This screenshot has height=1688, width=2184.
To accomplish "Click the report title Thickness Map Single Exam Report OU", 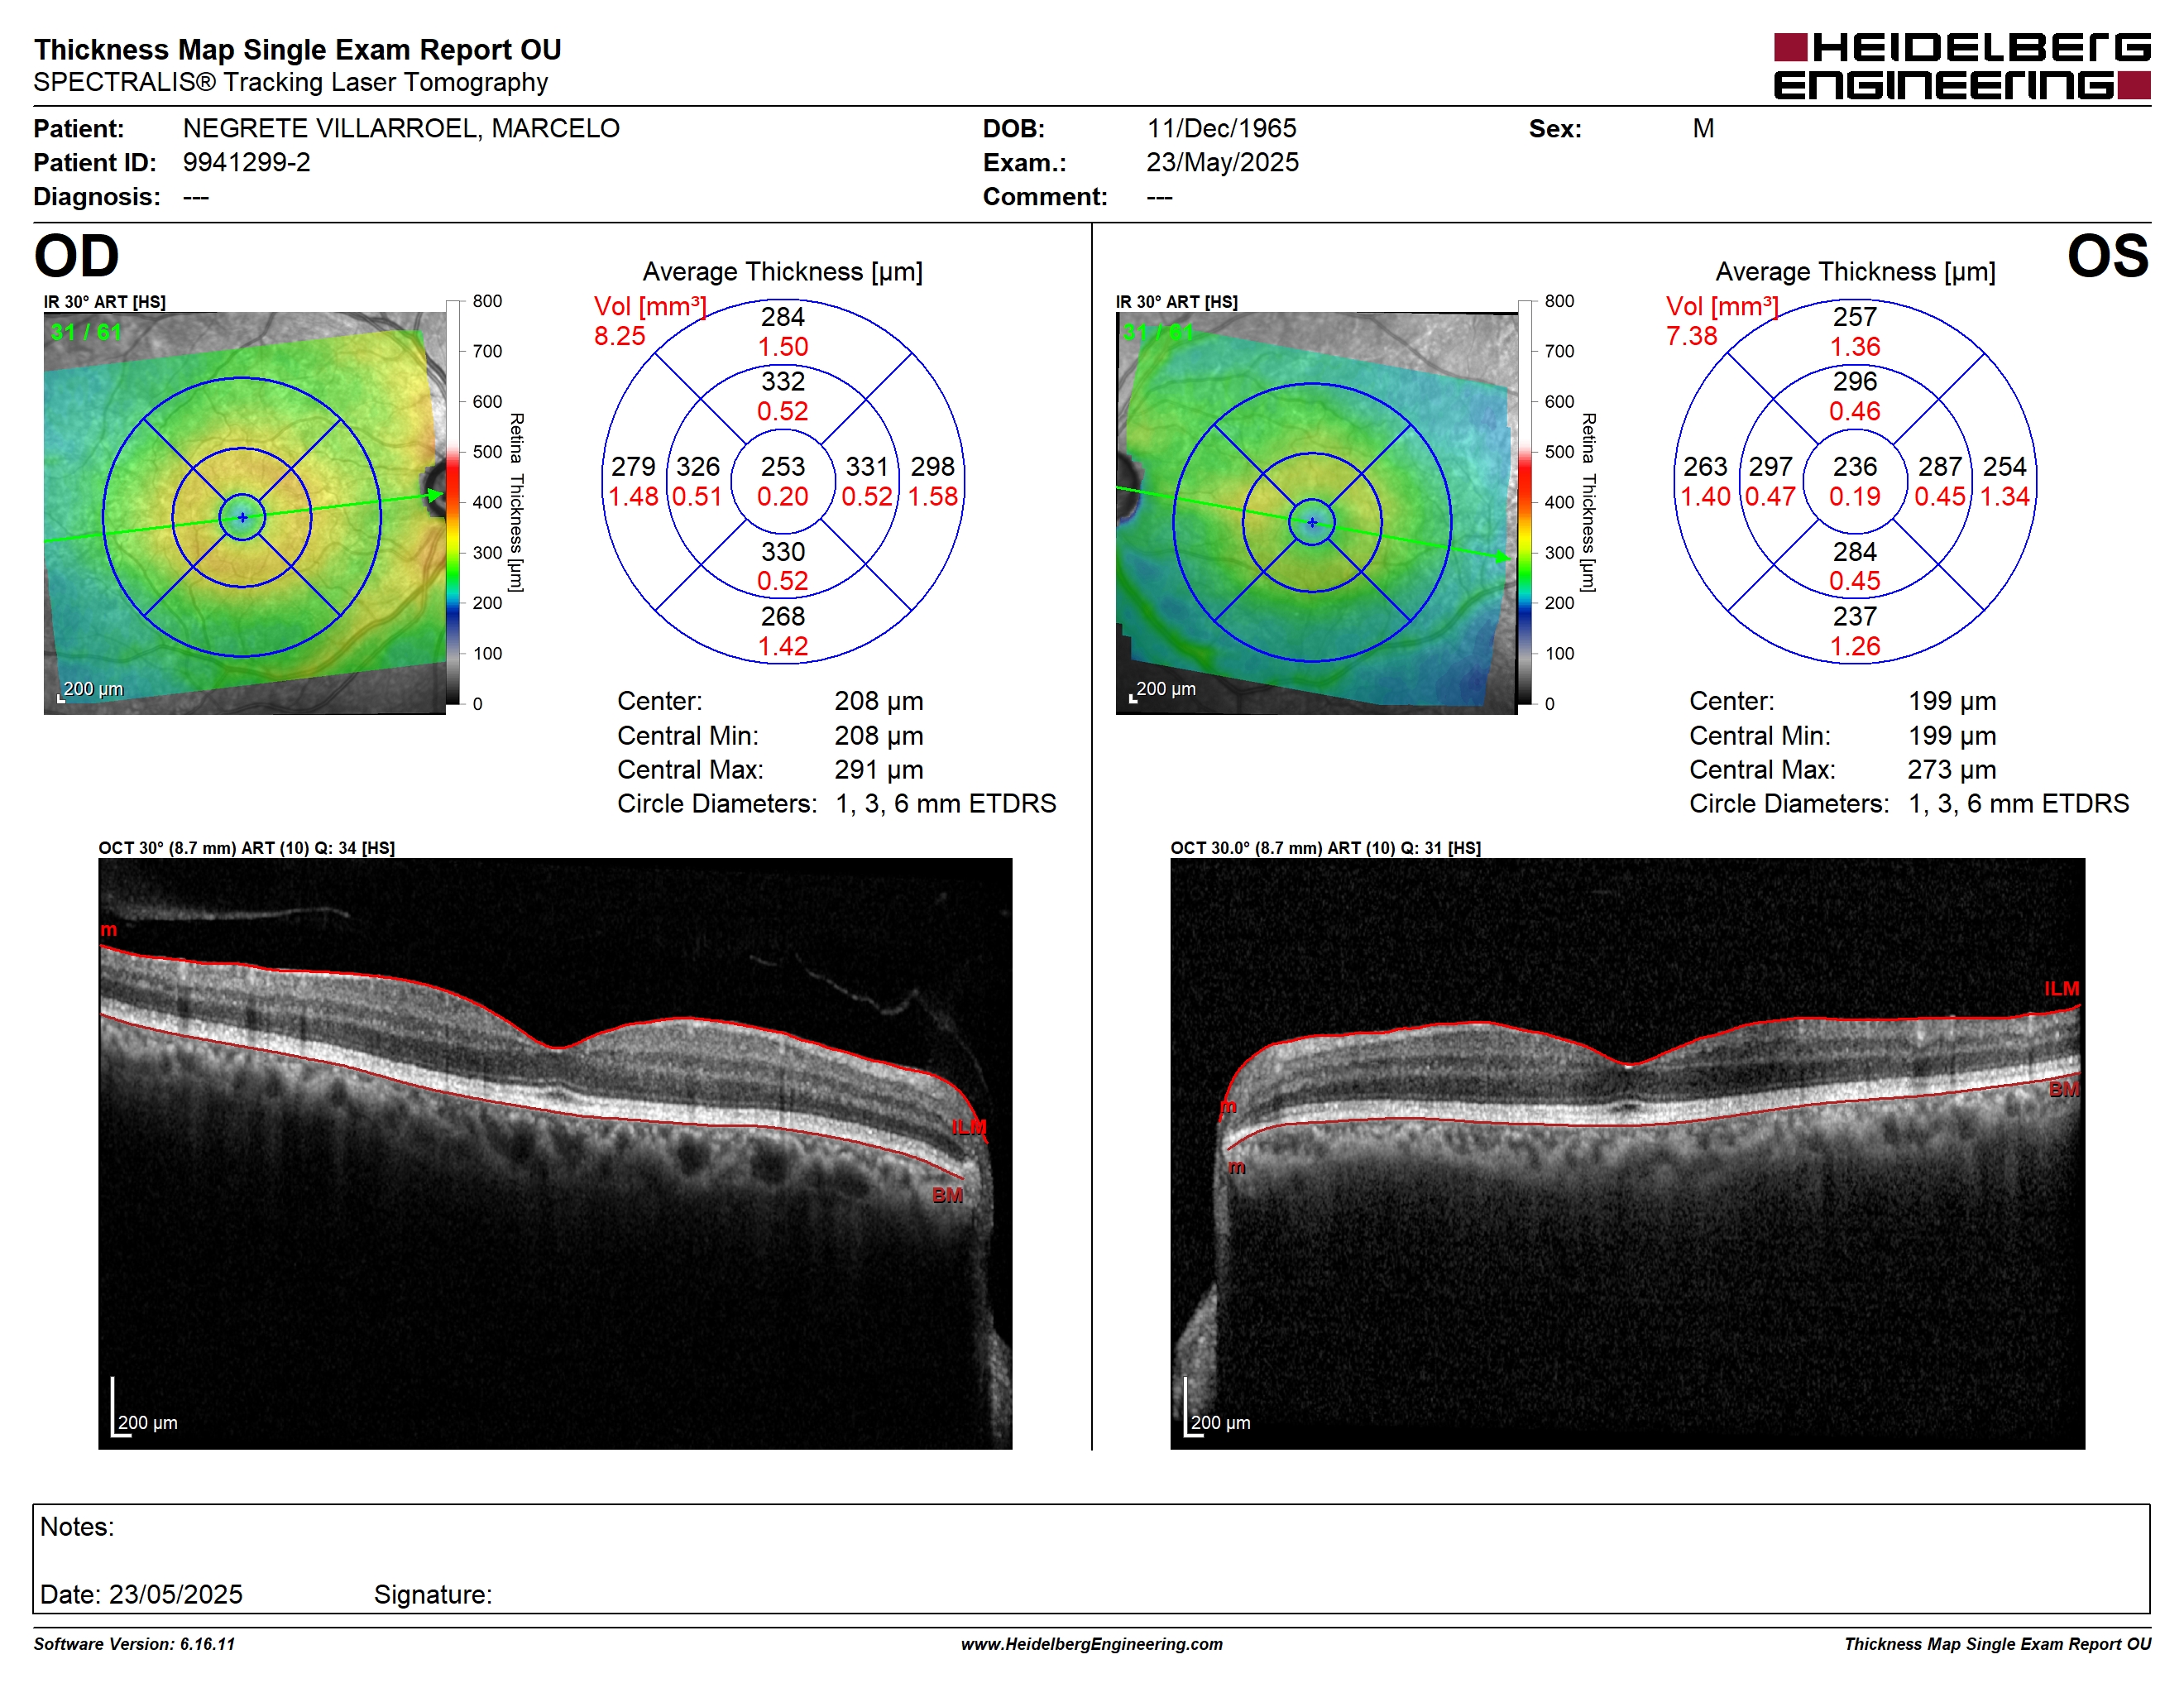I will [x=298, y=50].
